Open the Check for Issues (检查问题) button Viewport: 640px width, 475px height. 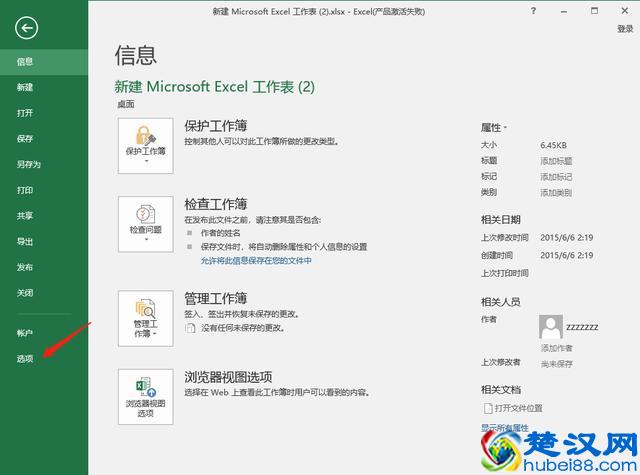146,224
